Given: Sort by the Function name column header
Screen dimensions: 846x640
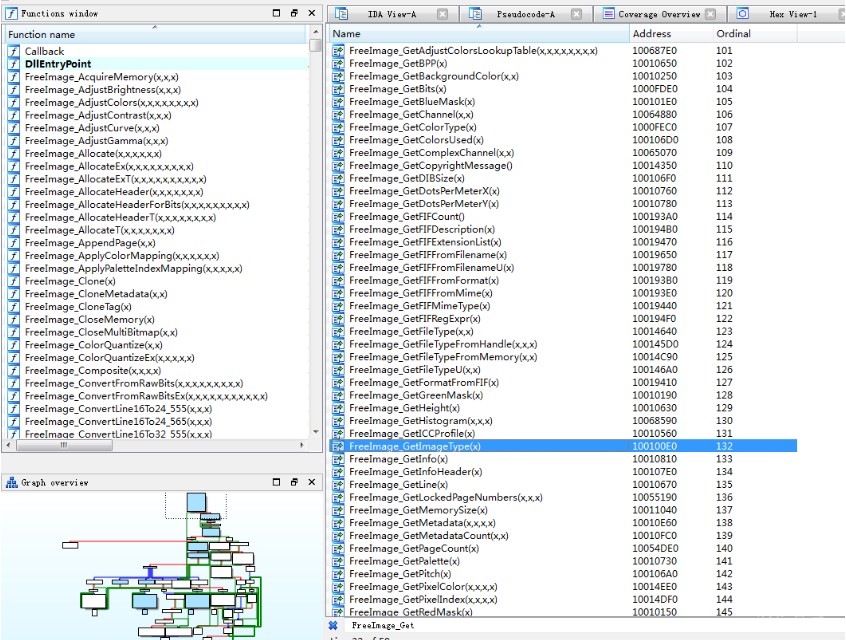Looking at the screenshot, I should 155,35.
